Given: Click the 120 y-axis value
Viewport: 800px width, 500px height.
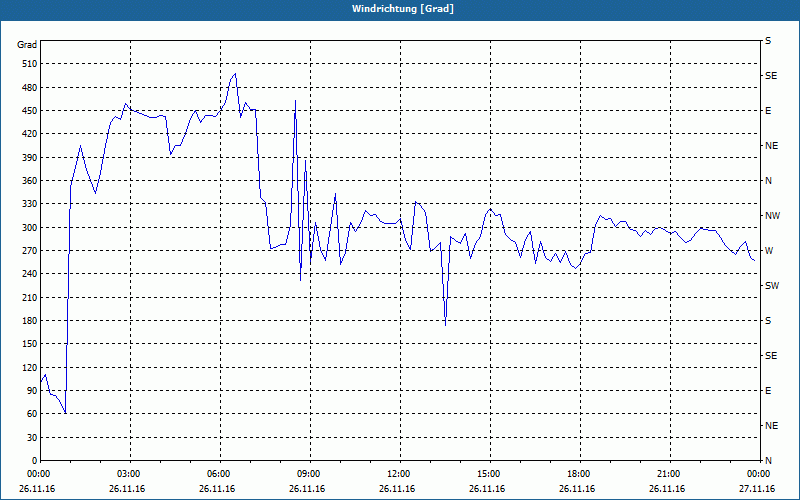Looking at the screenshot, I should 30,367.
